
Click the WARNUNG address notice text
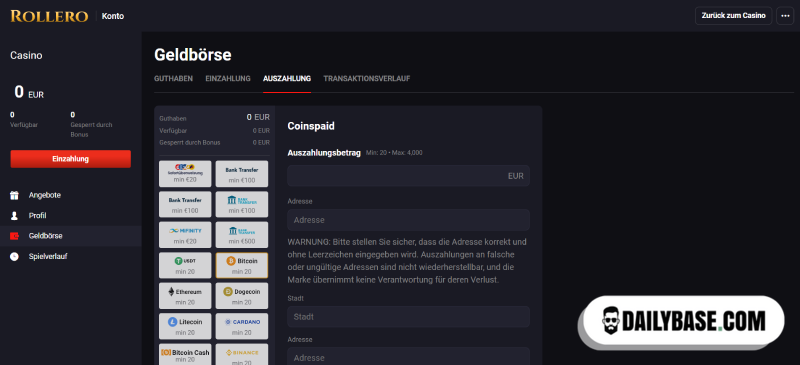tap(407, 261)
